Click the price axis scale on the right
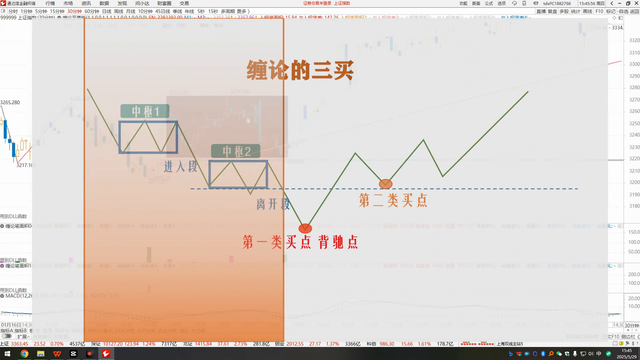640x360 pixels. pyautogui.click(x=632, y=122)
